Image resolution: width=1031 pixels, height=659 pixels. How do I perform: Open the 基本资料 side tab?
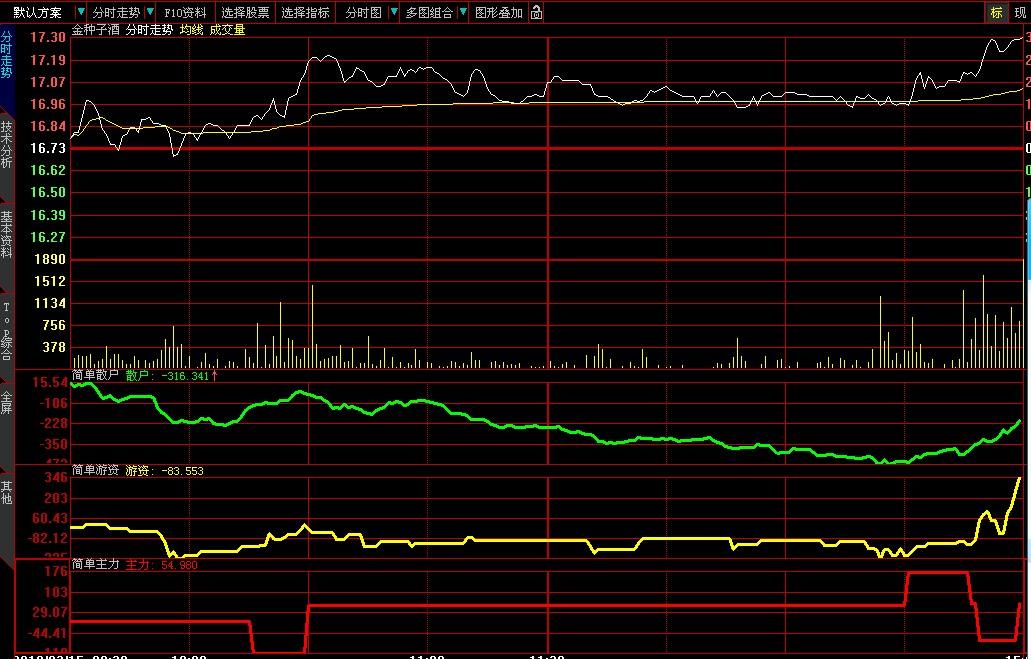pos(7,234)
